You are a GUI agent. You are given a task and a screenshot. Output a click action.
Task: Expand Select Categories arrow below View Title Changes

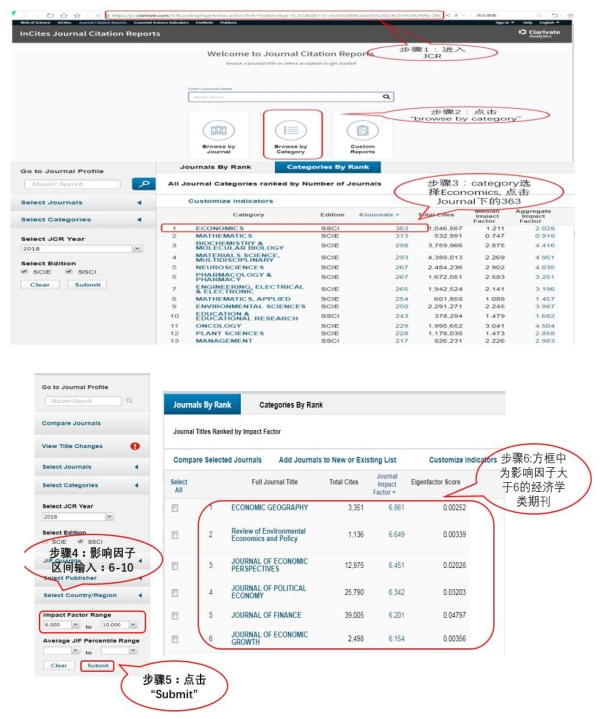pyautogui.click(x=136, y=485)
